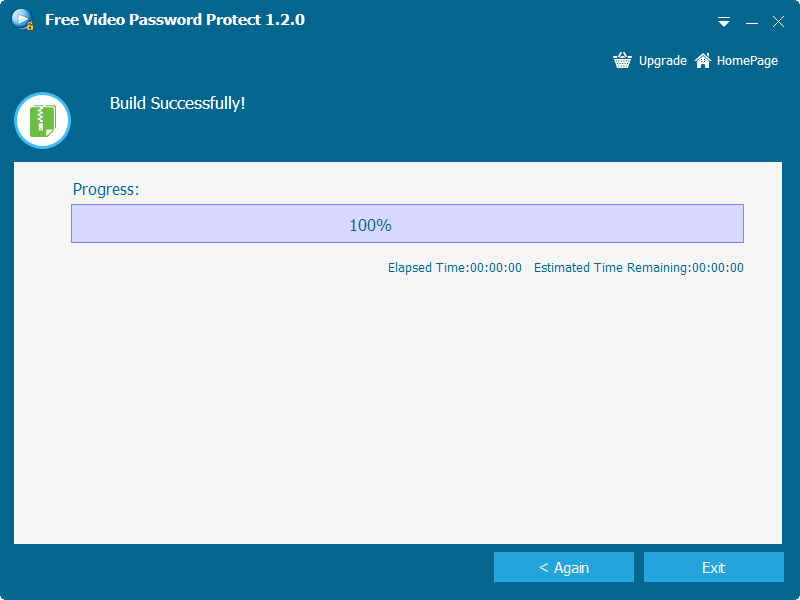Click the Exit button
Image resolution: width=800 pixels, height=600 pixels.
click(713, 567)
